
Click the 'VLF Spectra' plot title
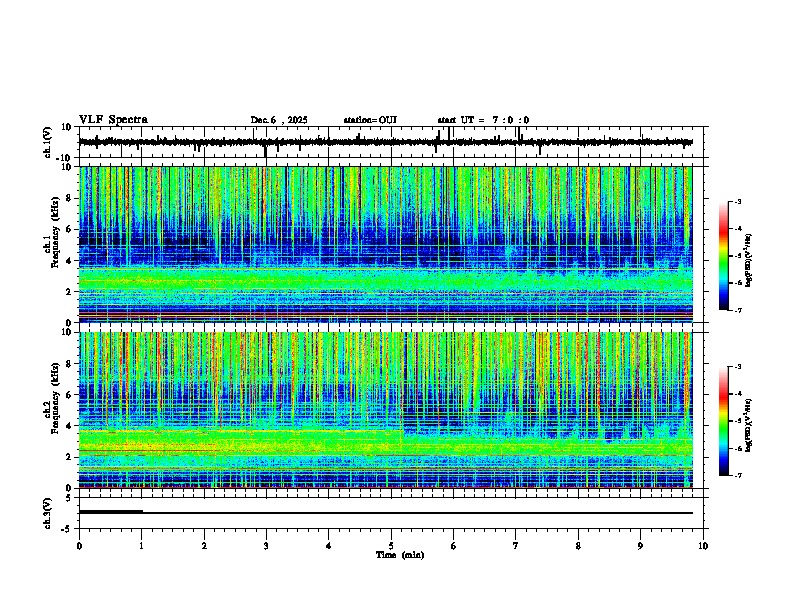(x=113, y=119)
